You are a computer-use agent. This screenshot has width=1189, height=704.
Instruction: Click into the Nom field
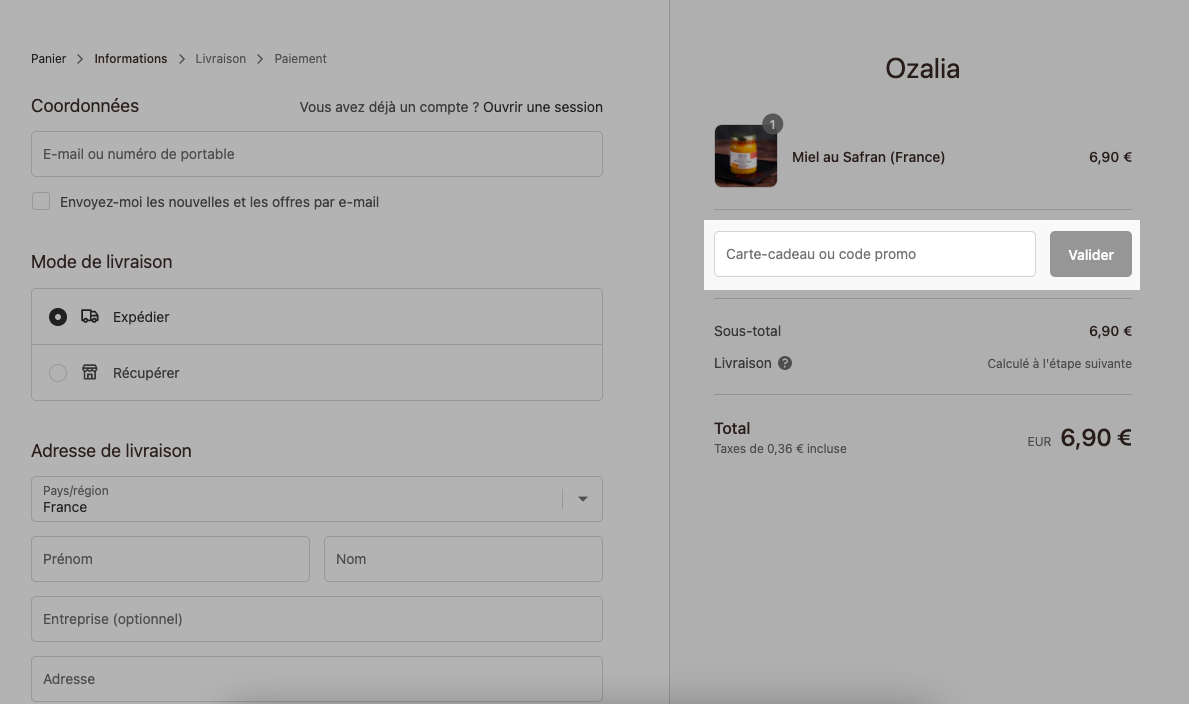point(463,559)
